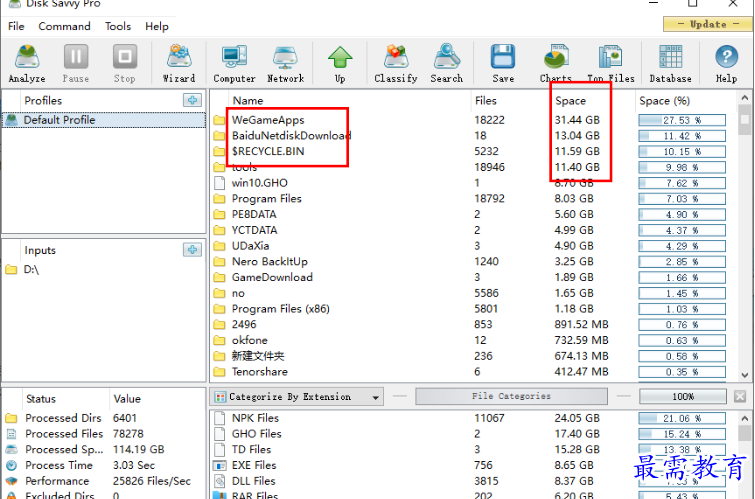Screen dimensions: 755x499
Task: Start disk analysis with Analyze
Action: [27, 64]
